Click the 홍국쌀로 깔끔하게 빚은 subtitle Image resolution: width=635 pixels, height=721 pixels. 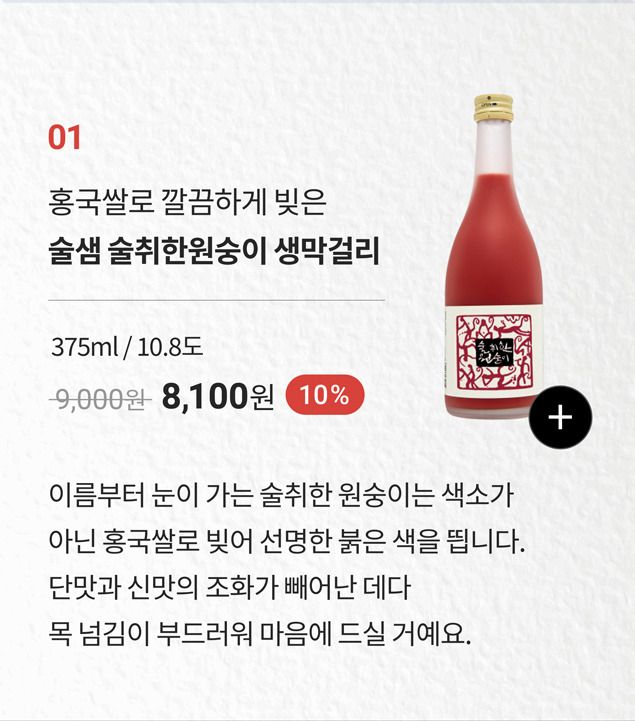coord(188,202)
